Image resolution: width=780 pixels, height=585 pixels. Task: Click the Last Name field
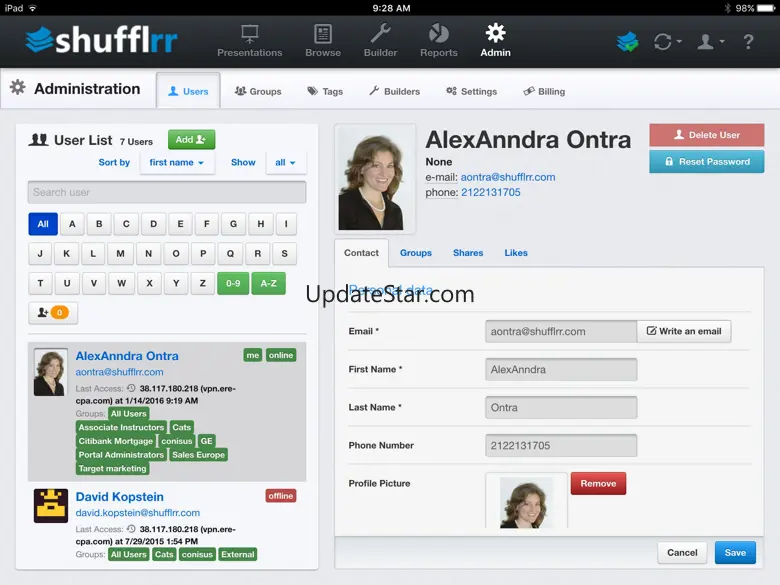[561, 407]
